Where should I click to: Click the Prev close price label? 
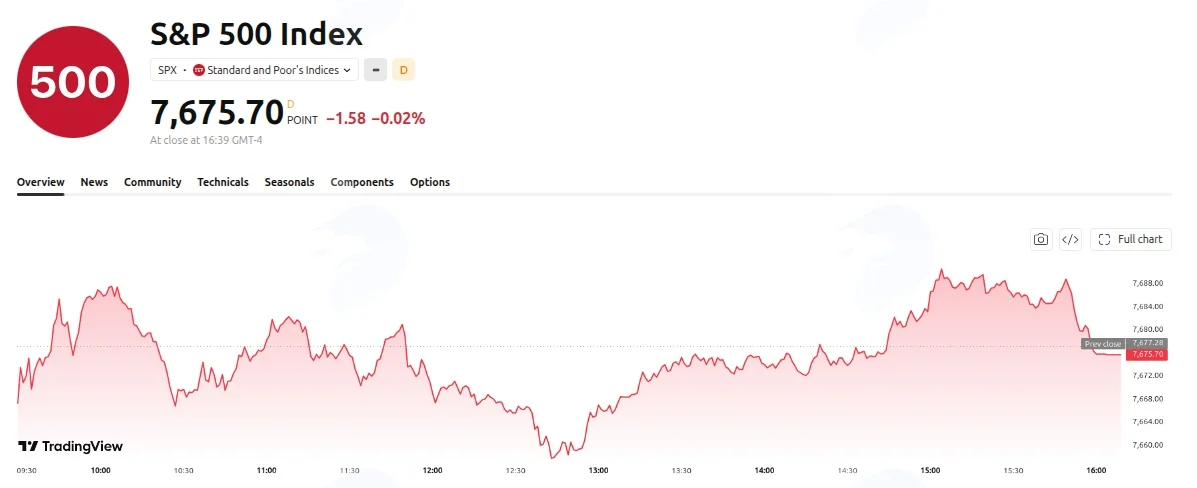click(x=1102, y=344)
